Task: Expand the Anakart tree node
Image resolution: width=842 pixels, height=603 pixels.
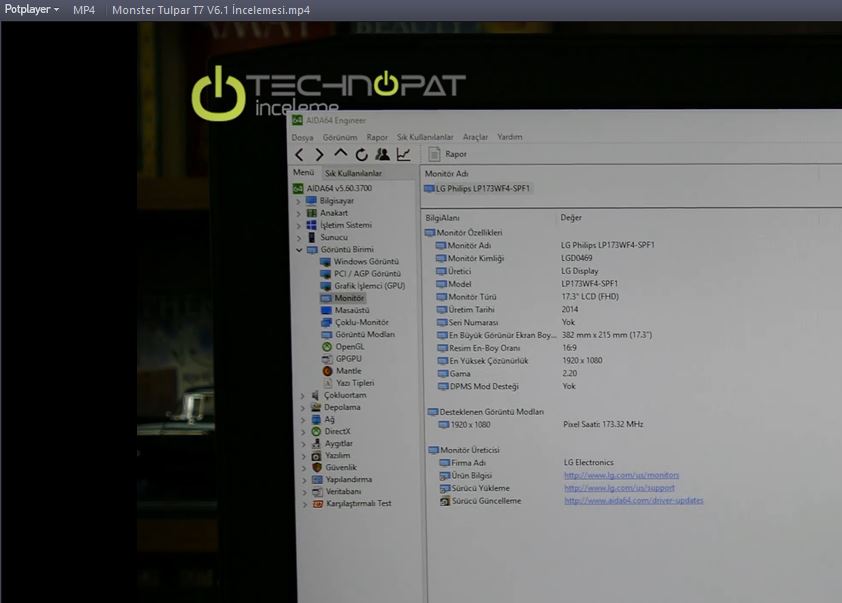Action: [299, 213]
